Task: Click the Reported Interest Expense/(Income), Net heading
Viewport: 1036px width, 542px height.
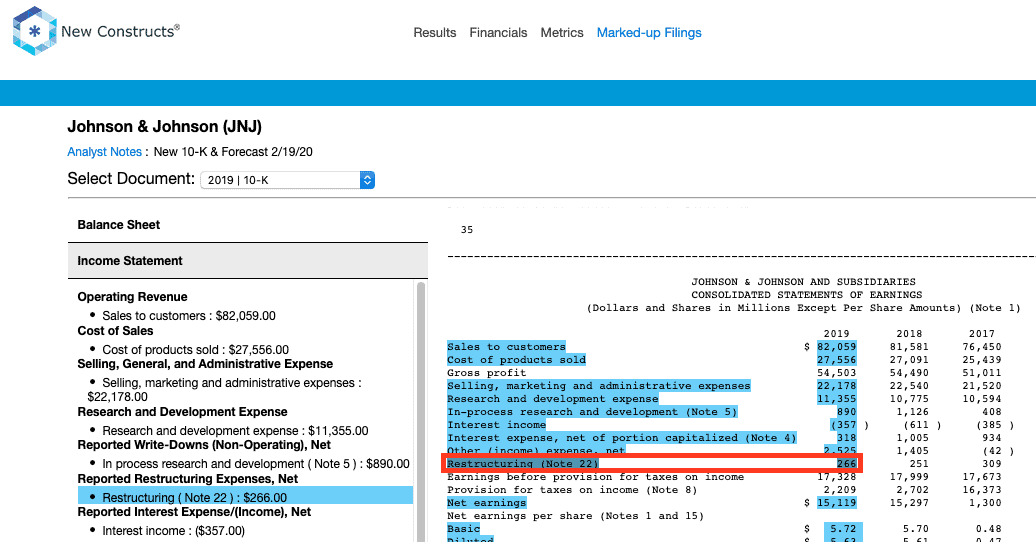Action: click(x=194, y=512)
